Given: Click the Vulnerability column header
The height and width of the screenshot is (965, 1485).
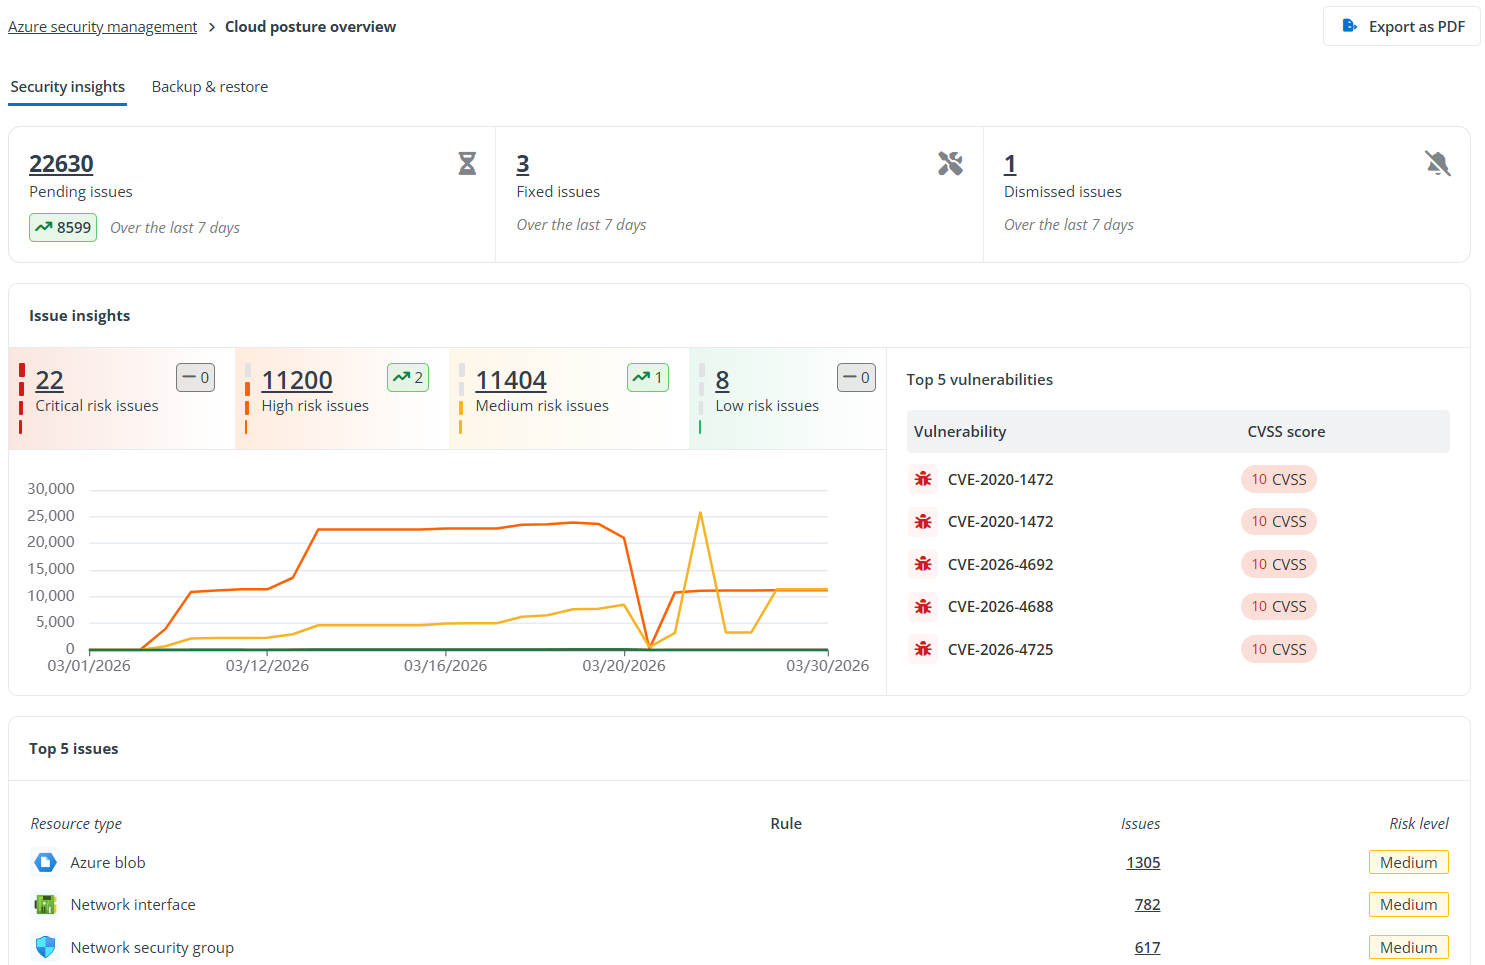Looking at the screenshot, I should [x=960, y=432].
